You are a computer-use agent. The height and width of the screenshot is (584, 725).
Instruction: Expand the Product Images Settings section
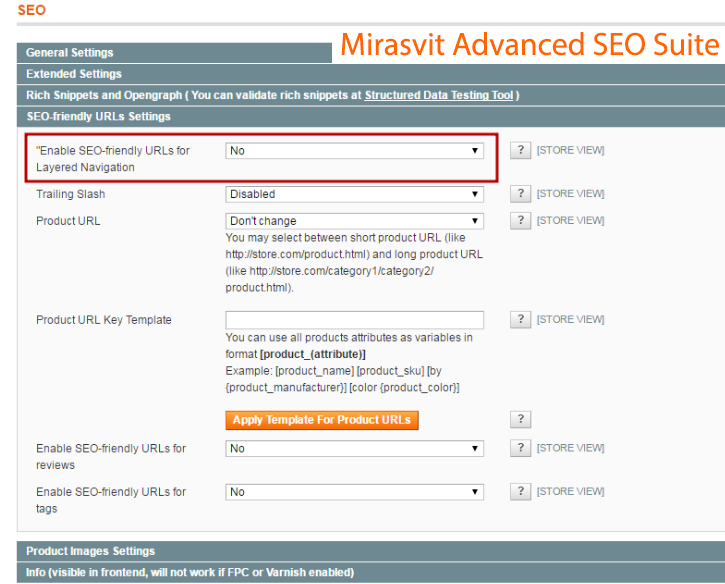(91, 551)
